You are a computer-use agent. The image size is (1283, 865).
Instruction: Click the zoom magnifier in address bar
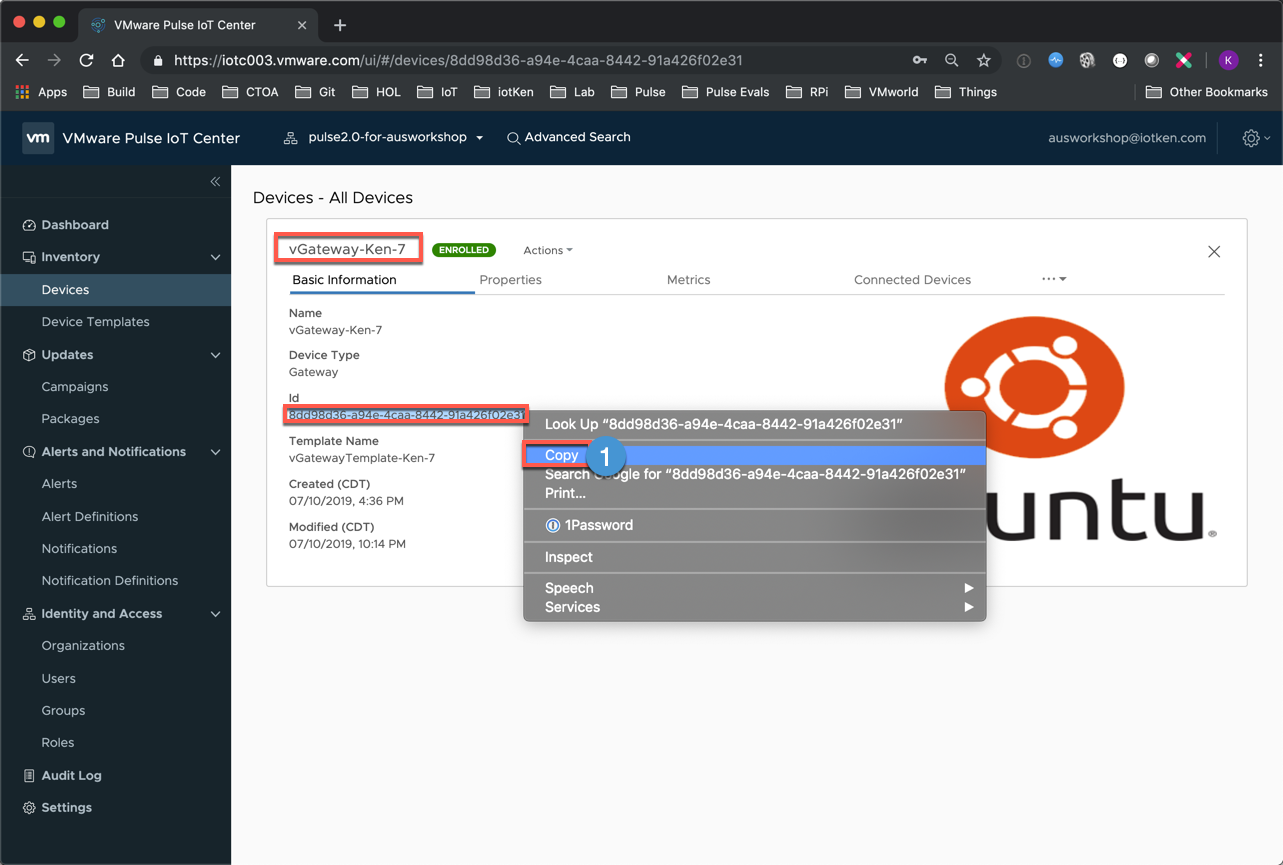[x=952, y=60]
